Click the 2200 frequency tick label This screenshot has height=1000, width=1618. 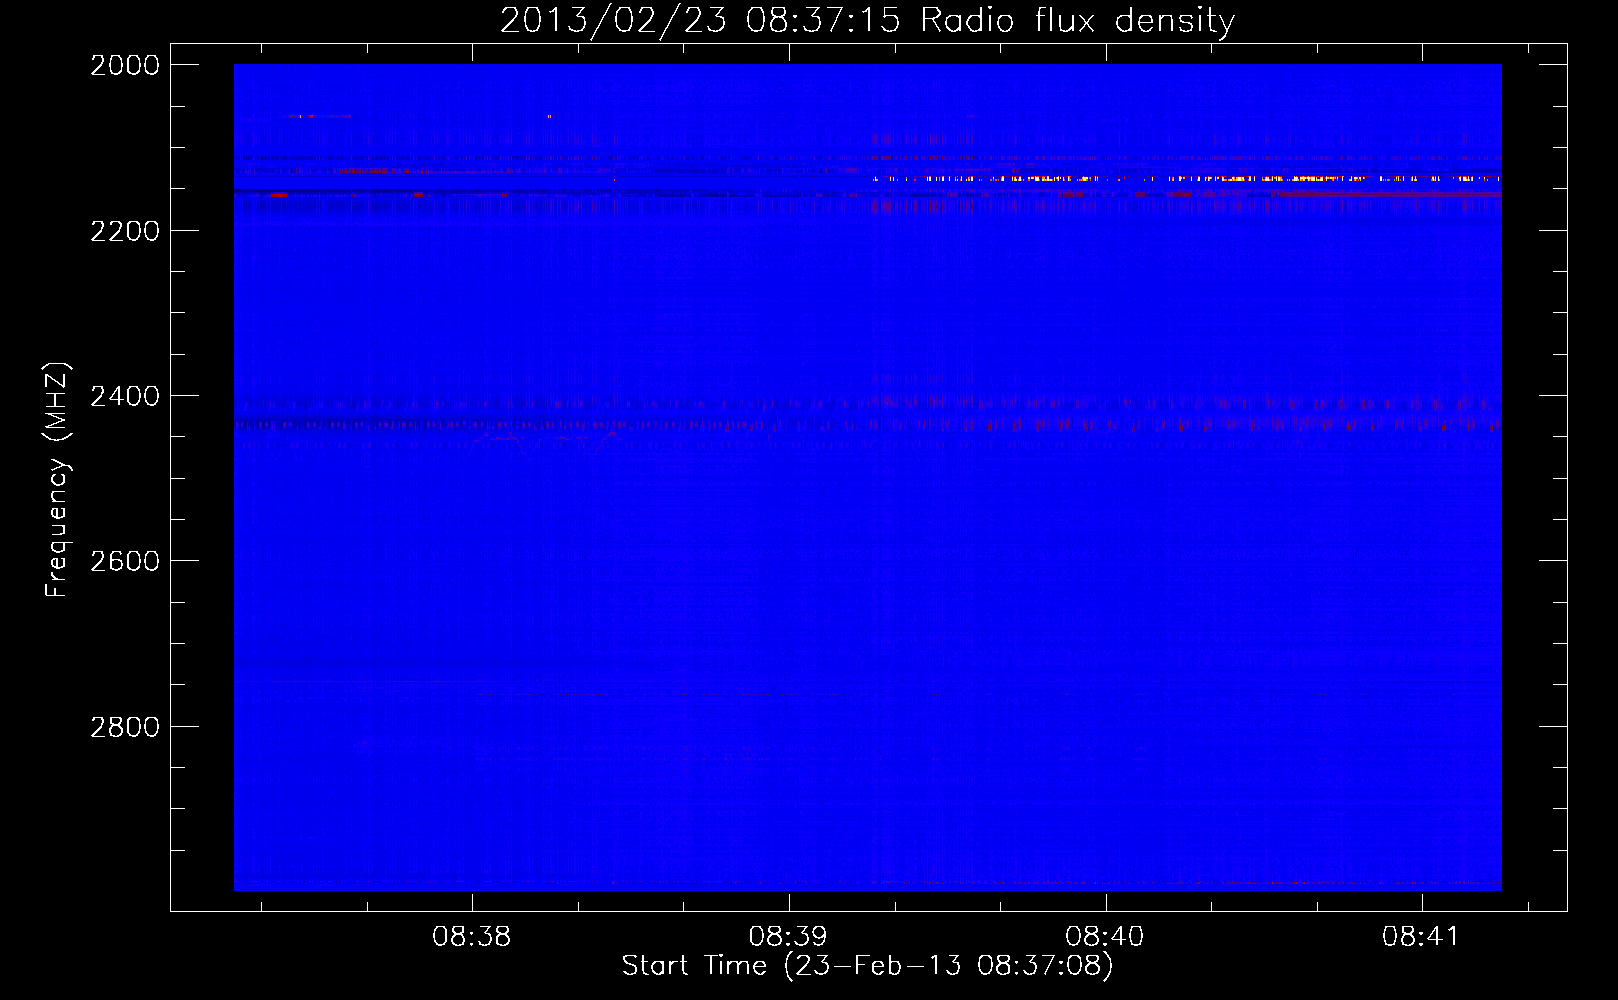[x=125, y=231]
